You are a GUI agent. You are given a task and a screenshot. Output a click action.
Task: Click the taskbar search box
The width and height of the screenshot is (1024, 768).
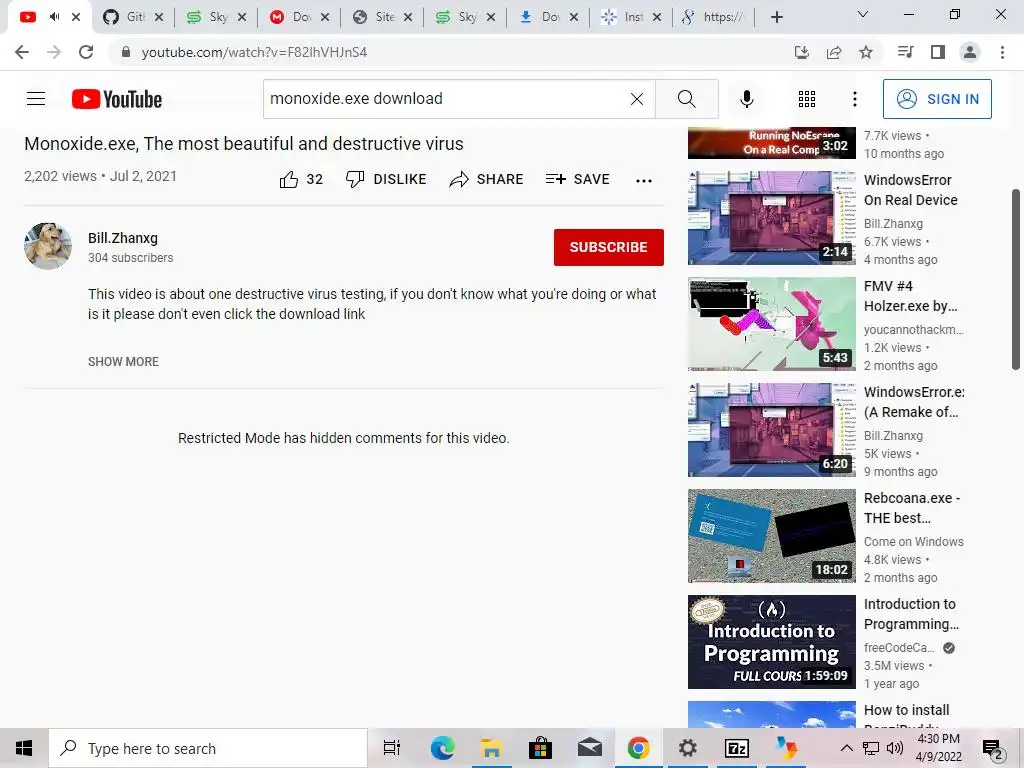tap(208, 748)
